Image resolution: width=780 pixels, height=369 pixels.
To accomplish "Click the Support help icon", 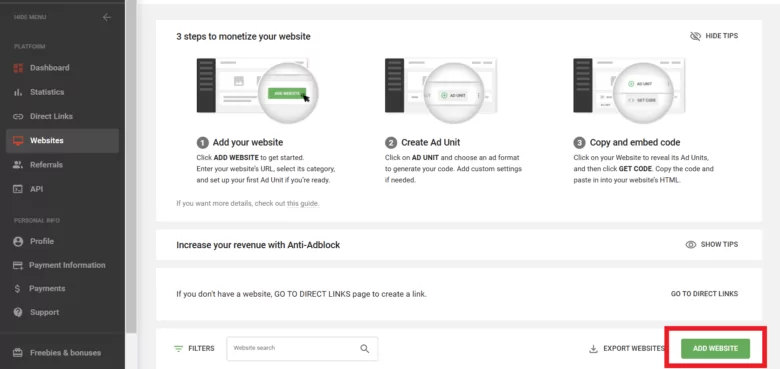I will (x=18, y=313).
